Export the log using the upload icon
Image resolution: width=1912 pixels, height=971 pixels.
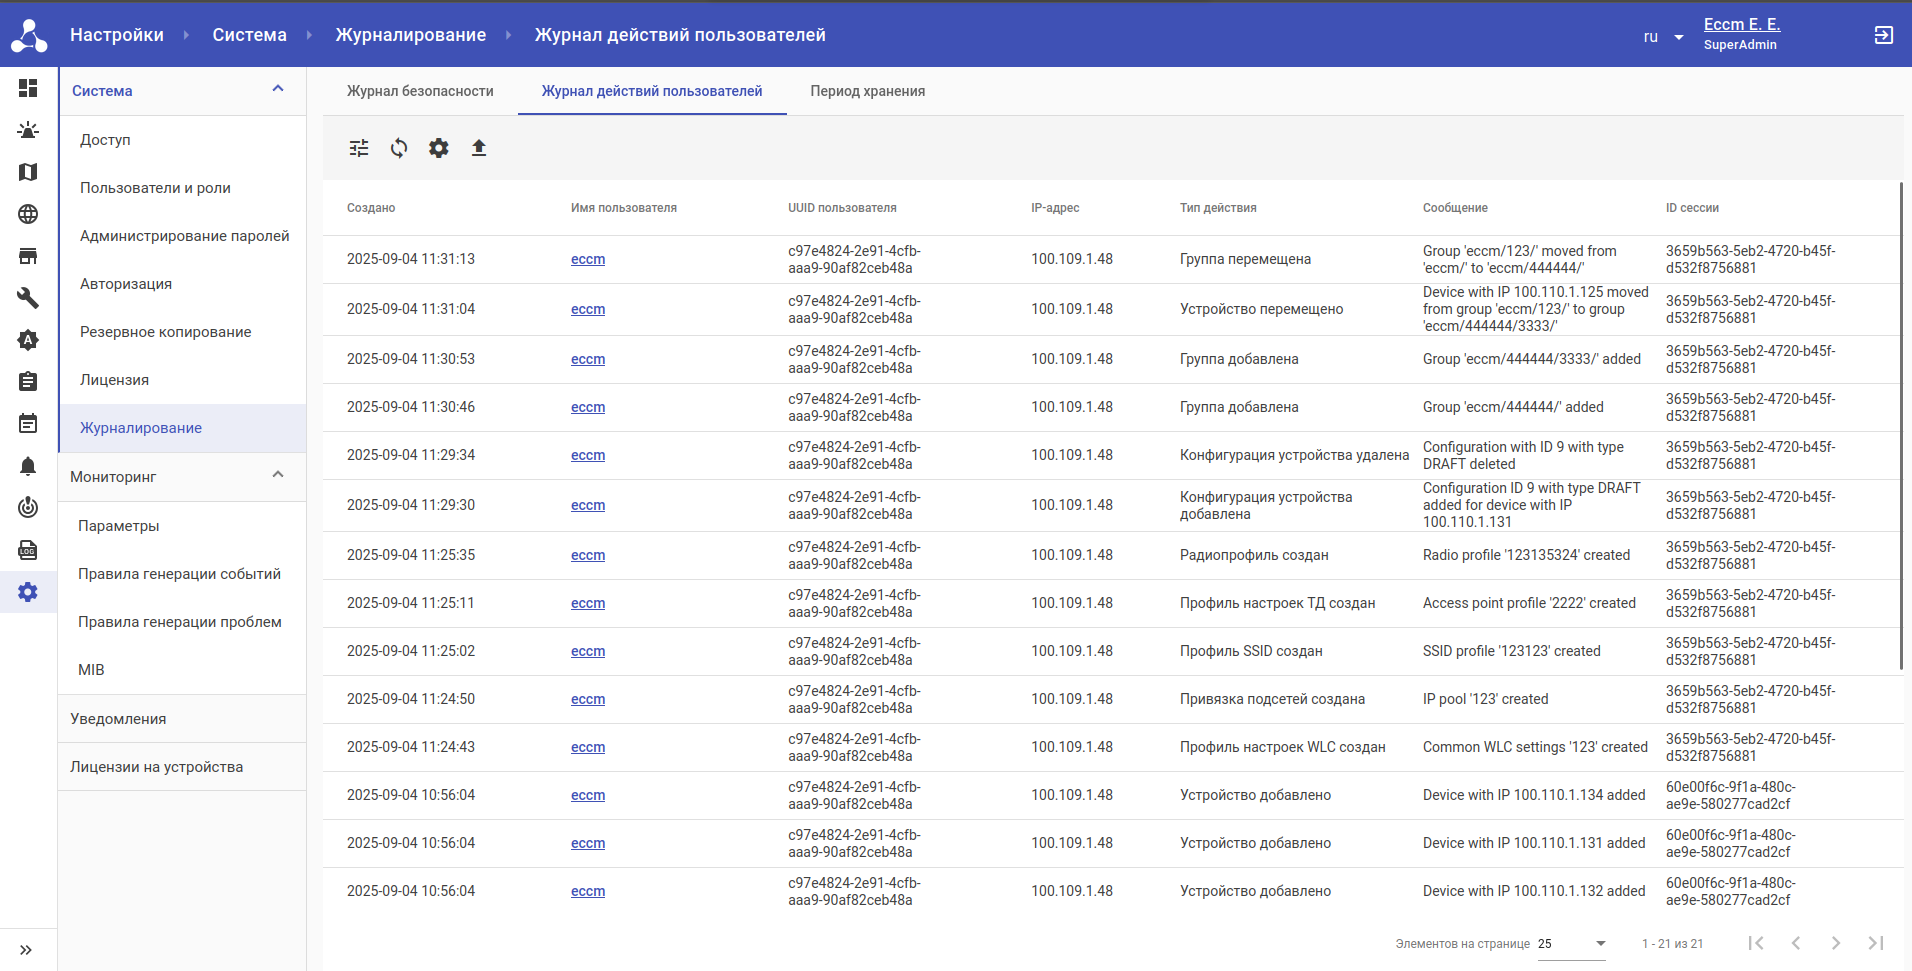[479, 148]
